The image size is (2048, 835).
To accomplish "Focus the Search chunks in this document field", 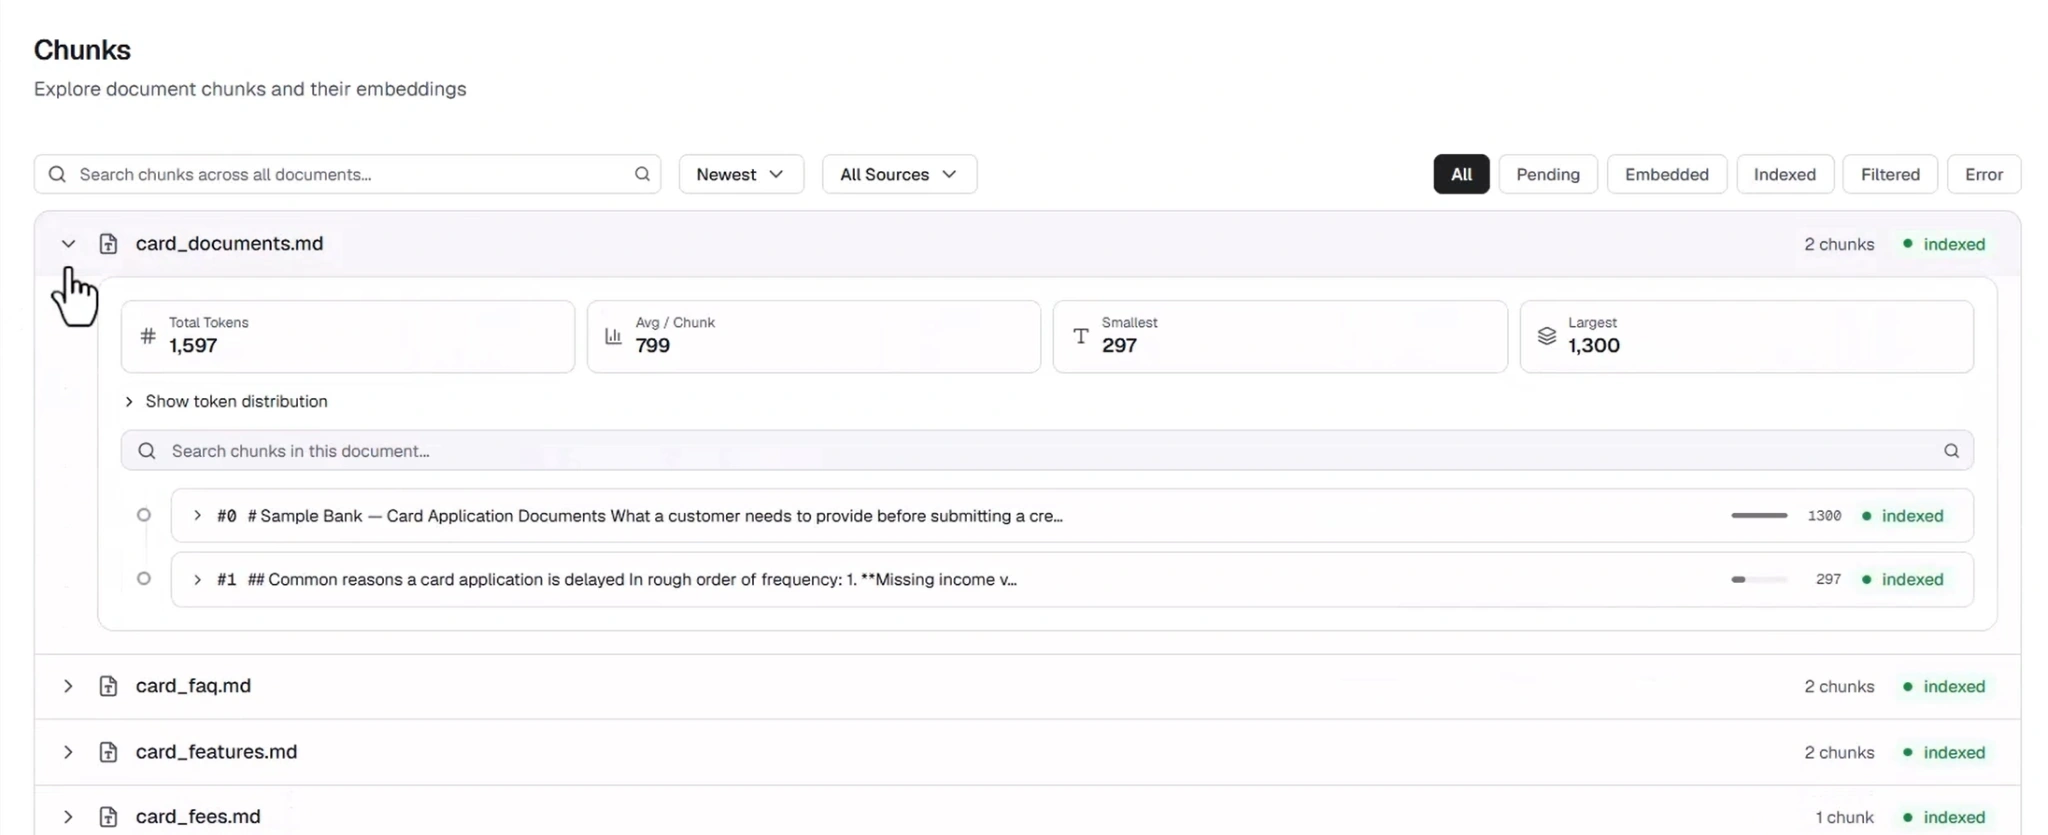I will pos(1047,451).
